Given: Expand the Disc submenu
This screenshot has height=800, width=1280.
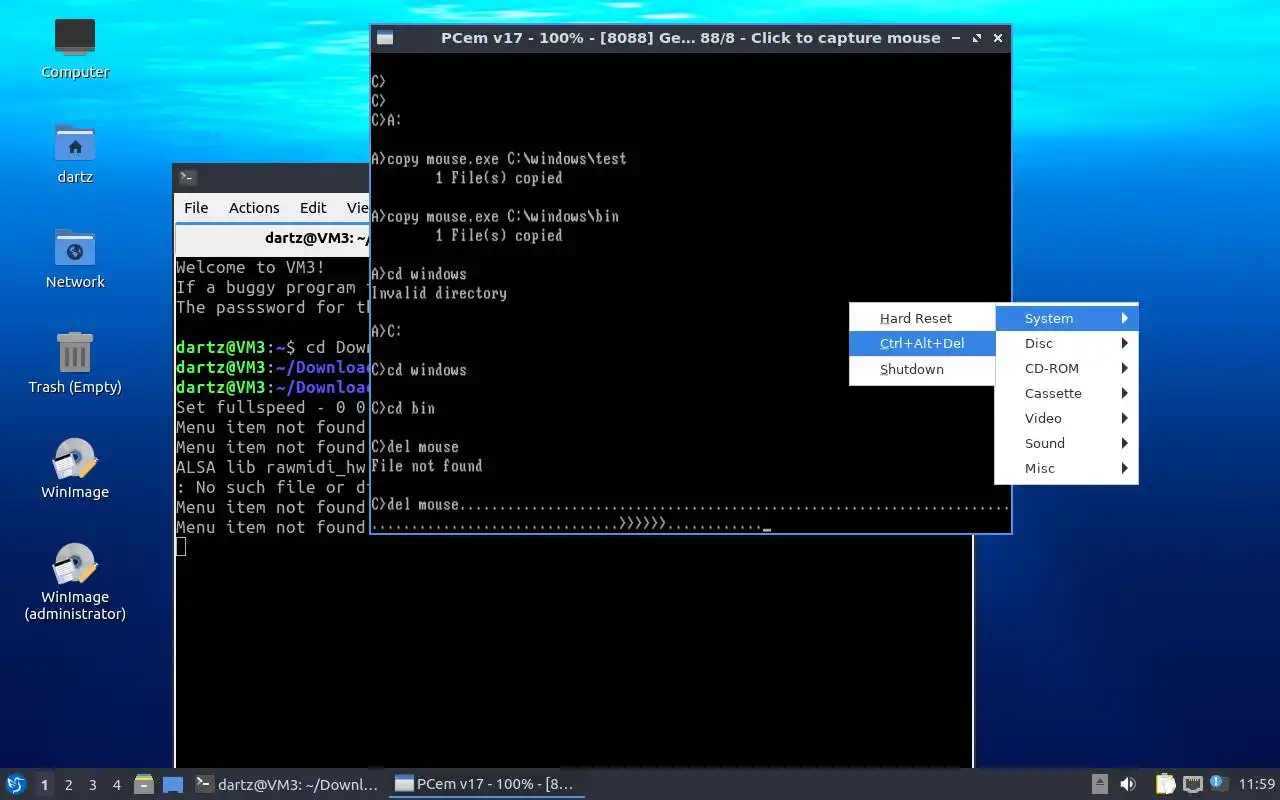Looking at the screenshot, I should coord(1066,343).
